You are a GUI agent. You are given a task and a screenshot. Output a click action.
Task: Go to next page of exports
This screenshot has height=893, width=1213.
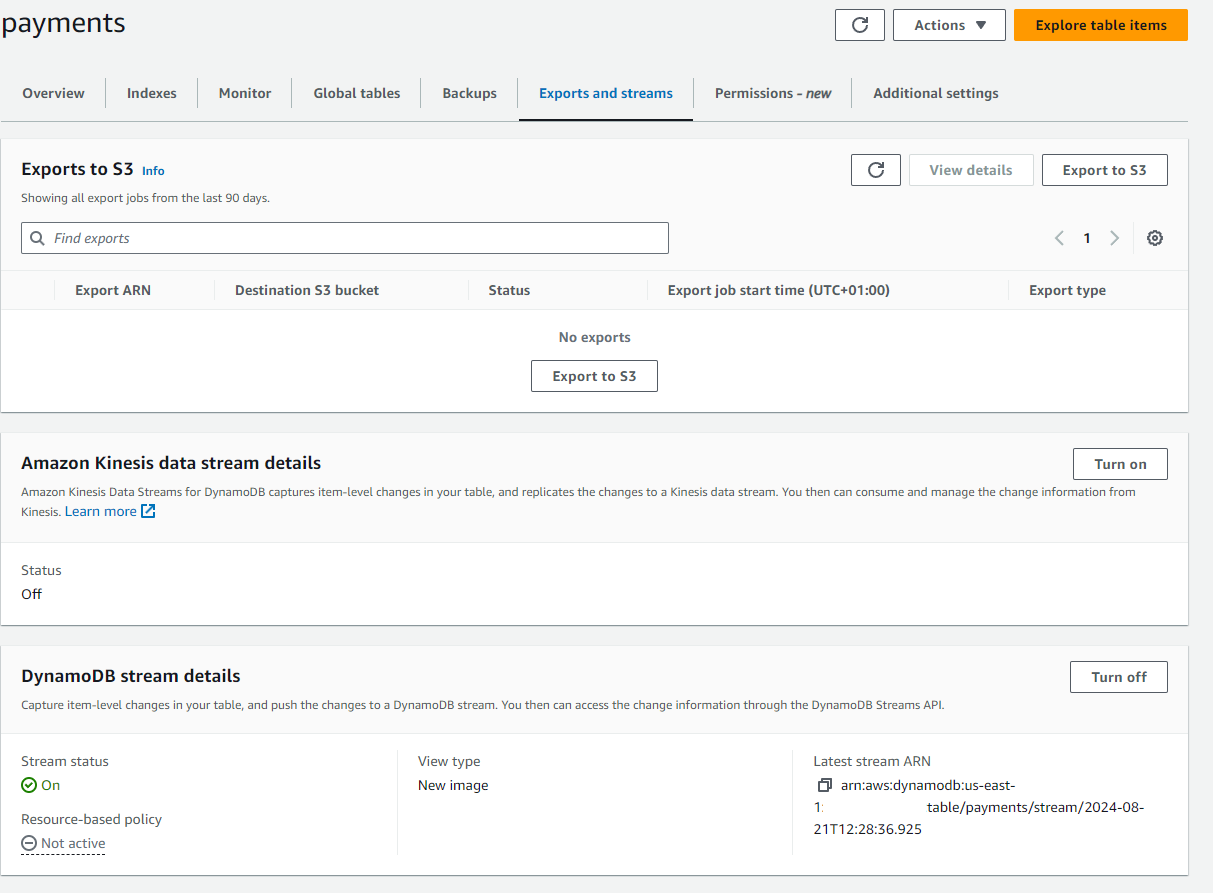click(1114, 238)
